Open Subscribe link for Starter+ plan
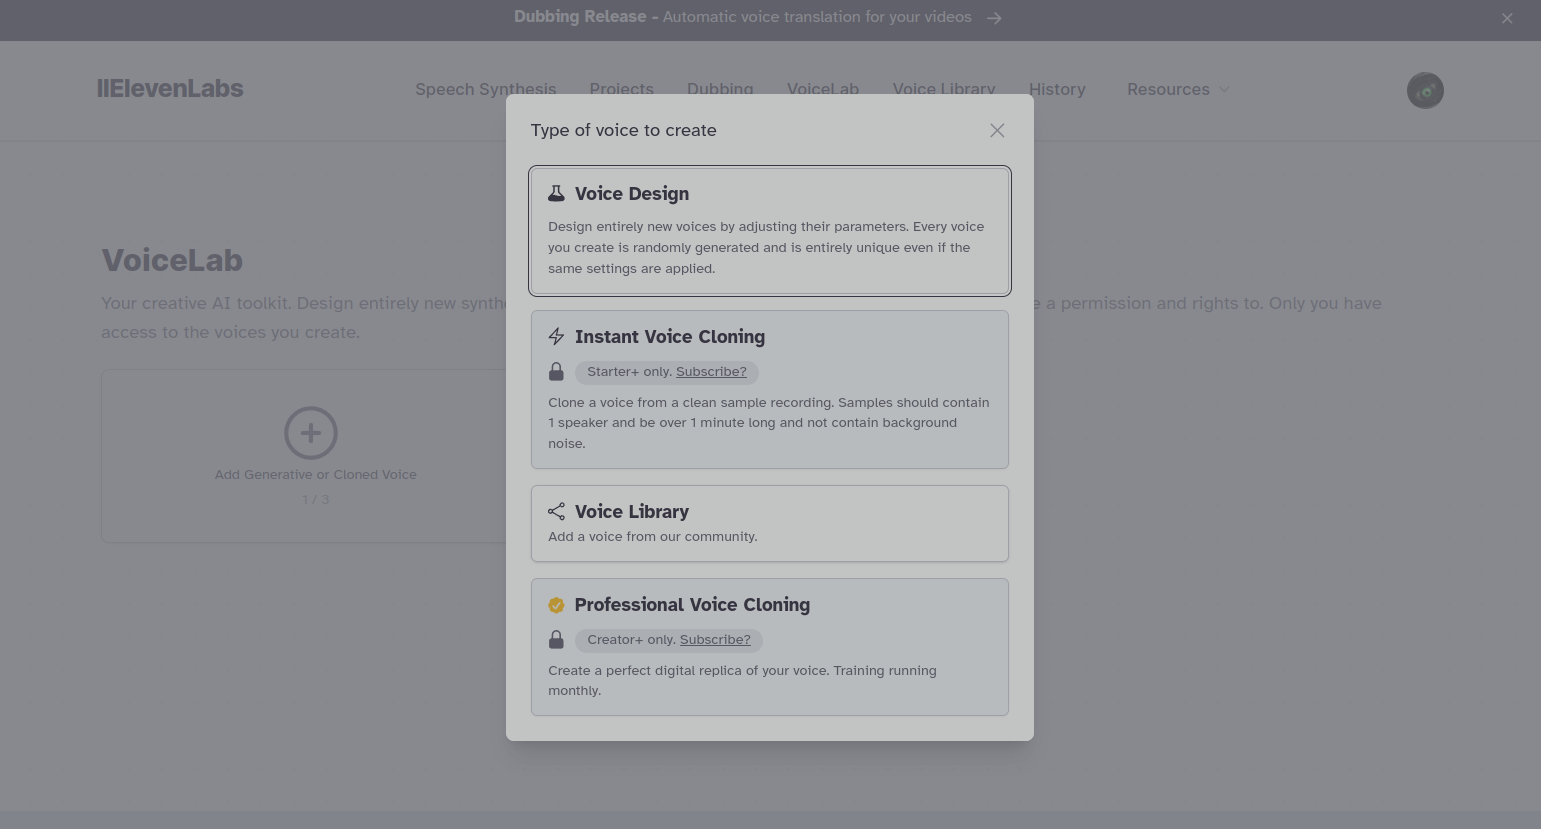This screenshot has height=829, width=1541. click(x=711, y=372)
